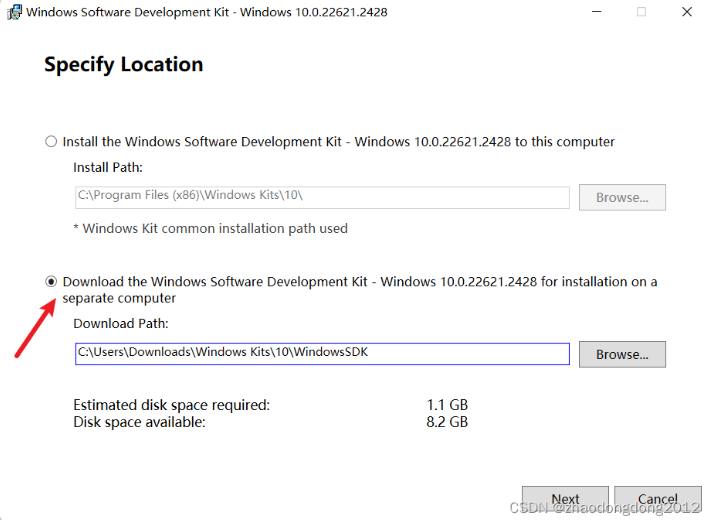Click the window title text
The height and width of the screenshot is (520, 708).
(x=207, y=12)
